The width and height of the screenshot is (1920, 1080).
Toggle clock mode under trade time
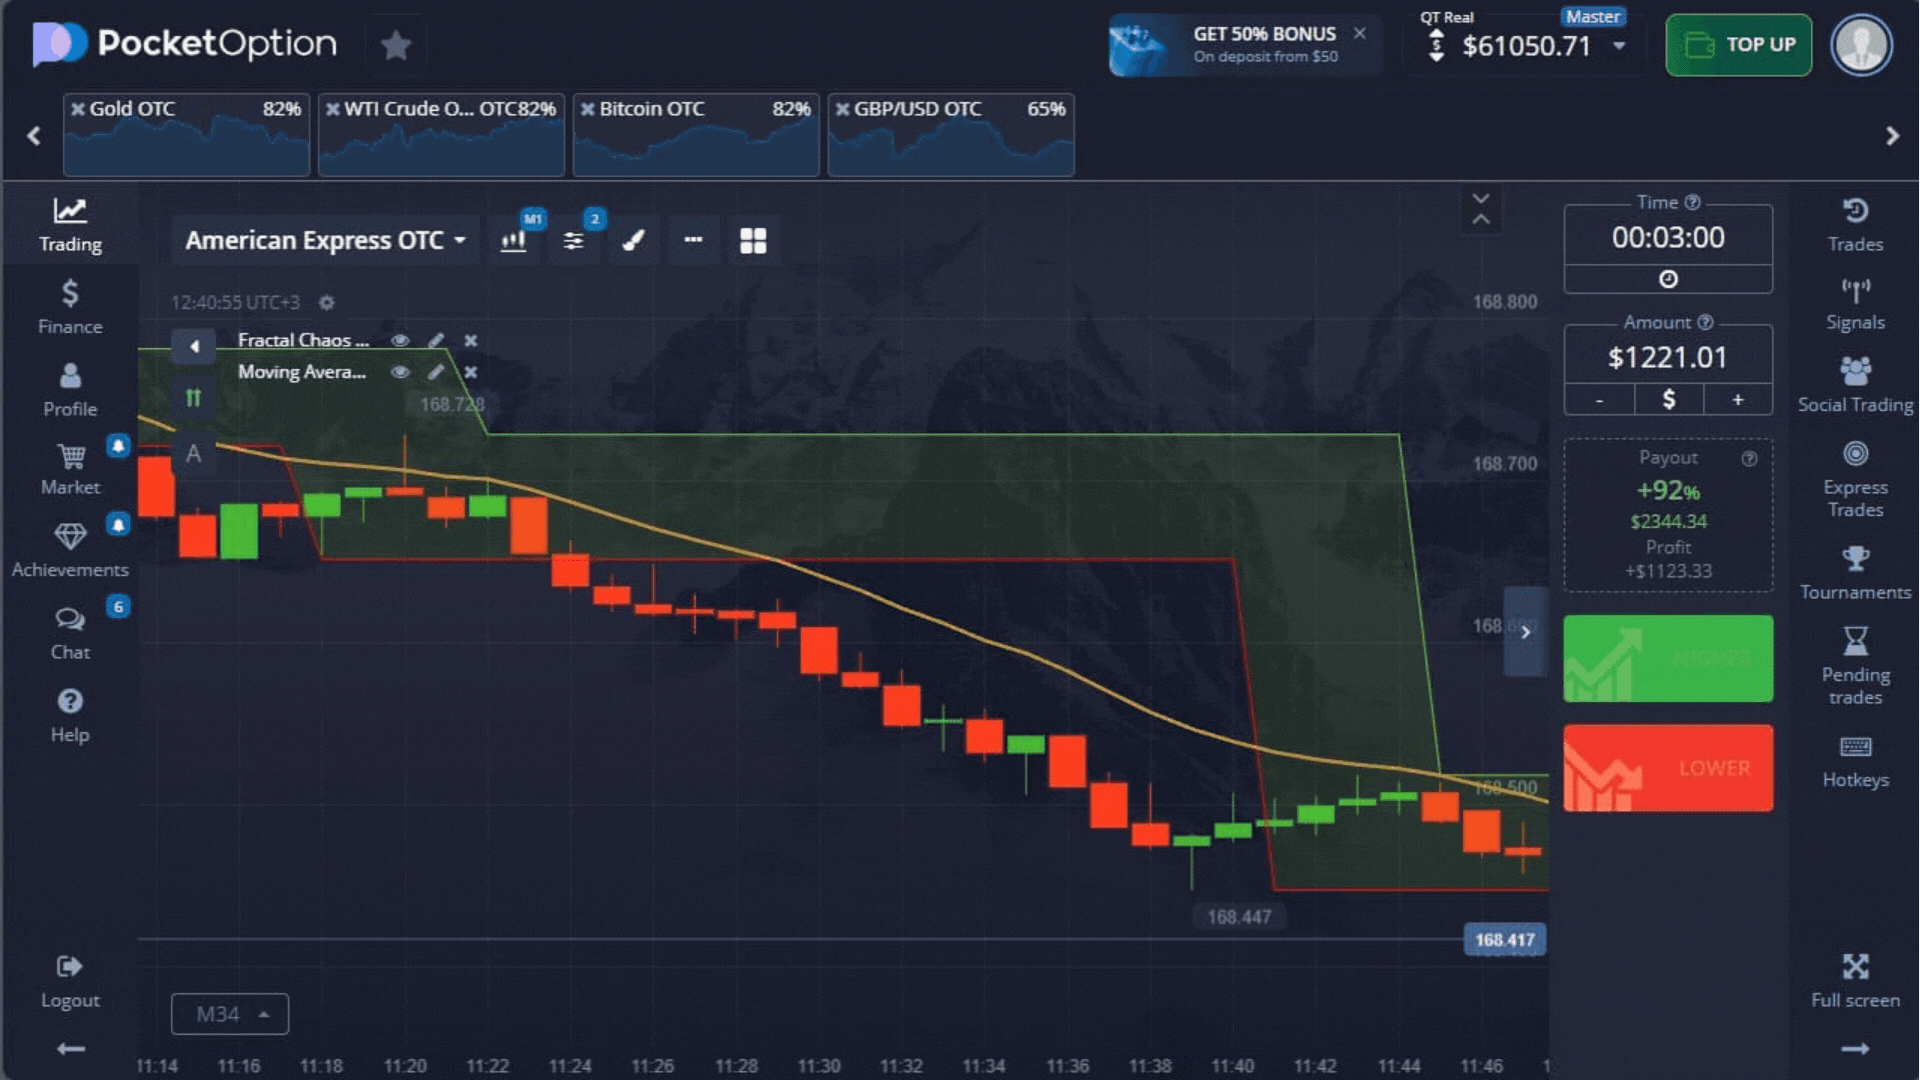coord(1667,279)
